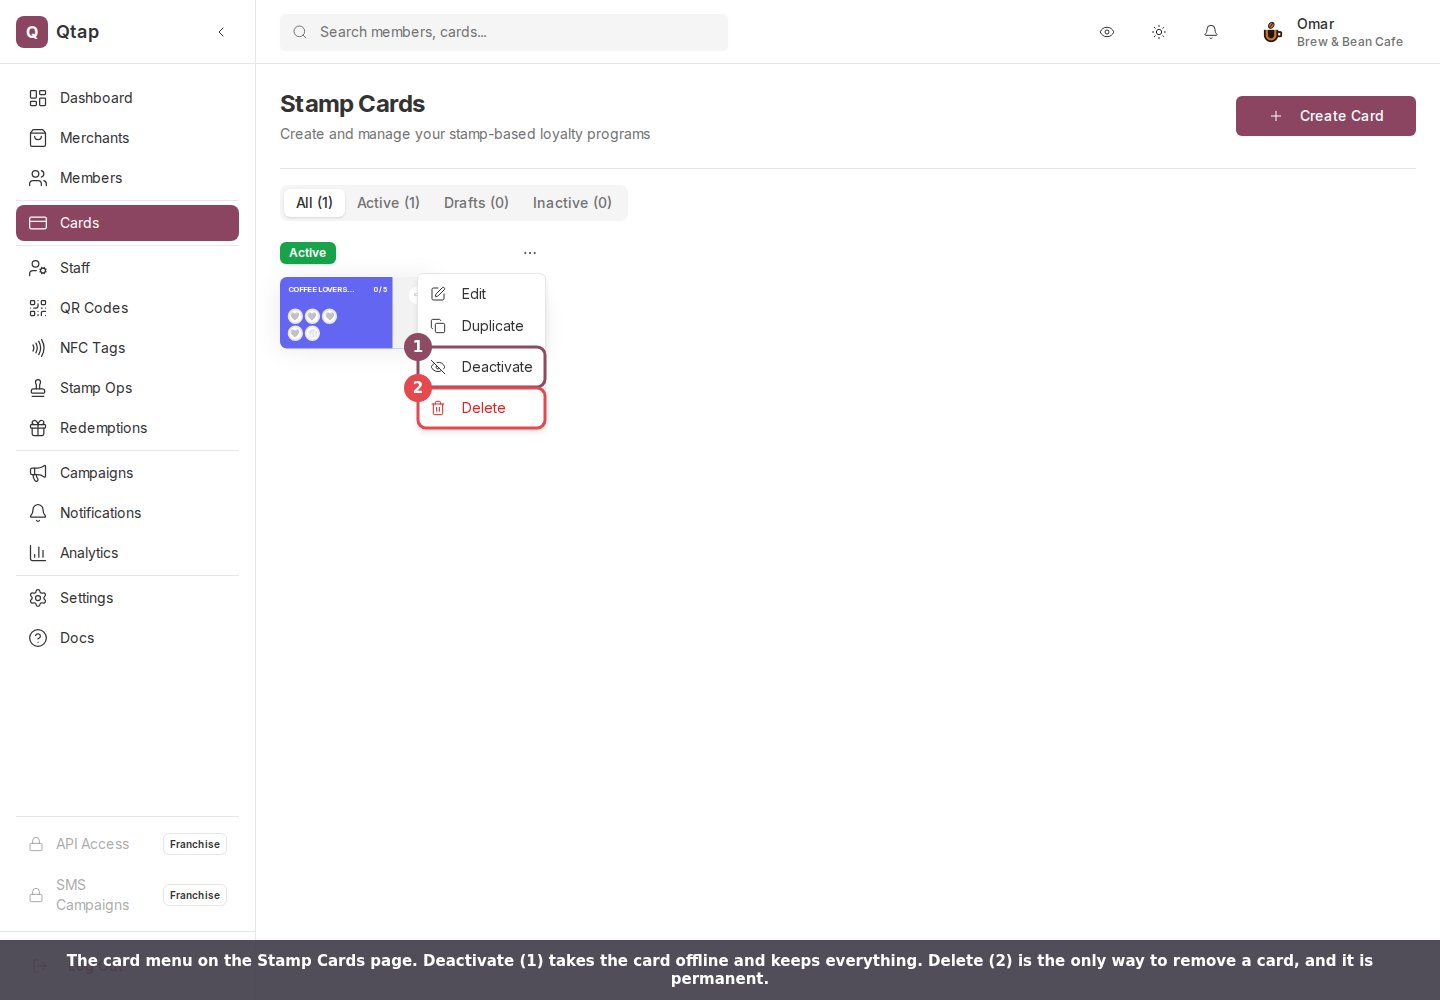
Task: Click the Franchise badge next to API Access
Action: (x=195, y=844)
